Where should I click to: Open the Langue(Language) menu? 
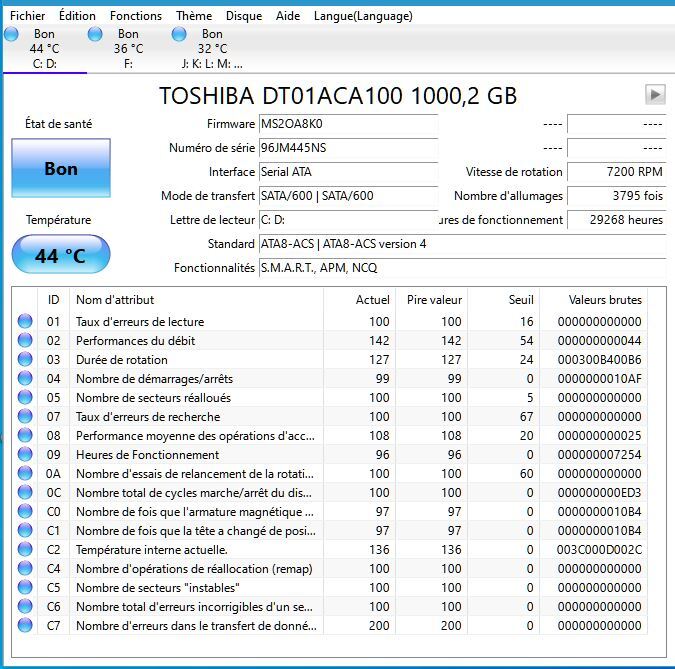click(362, 16)
